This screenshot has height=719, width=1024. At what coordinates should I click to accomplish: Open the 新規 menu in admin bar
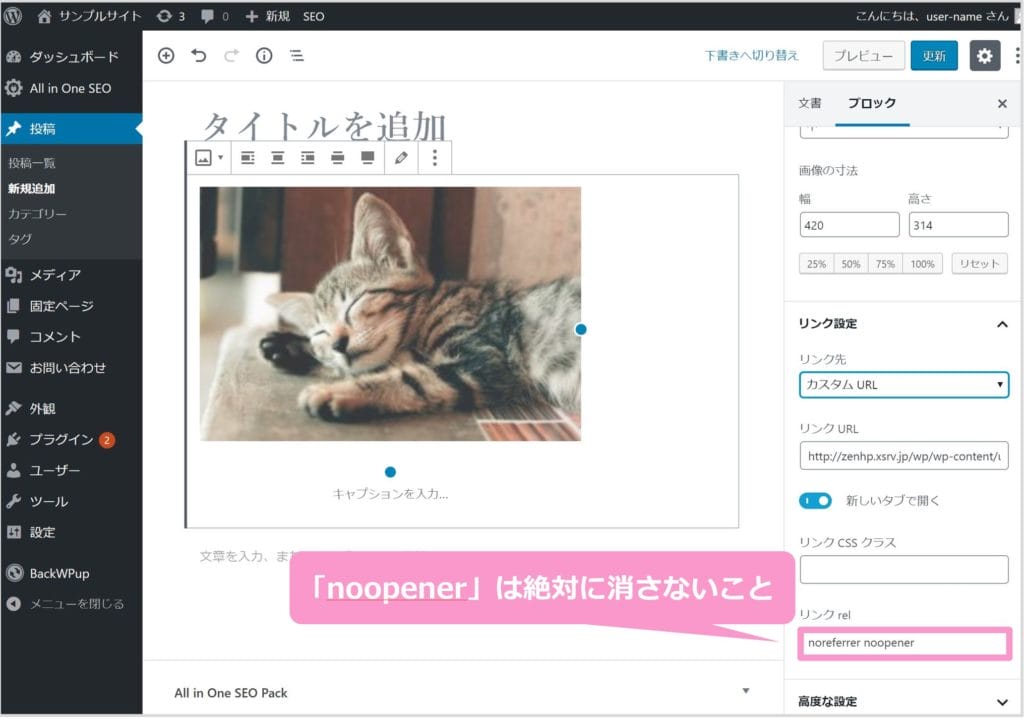coord(267,16)
